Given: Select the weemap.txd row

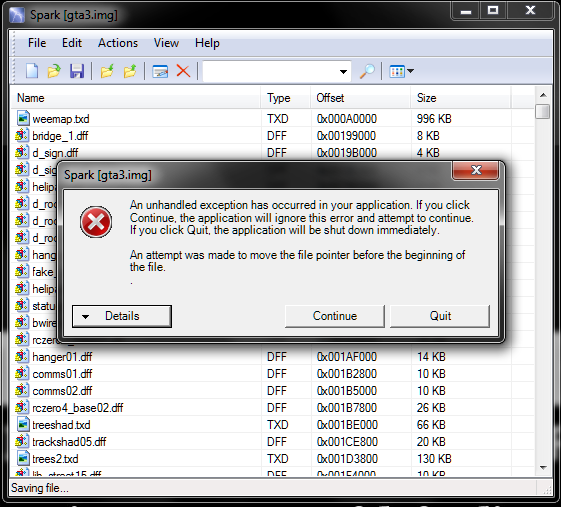Looking at the screenshot, I should (x=273, y=118).
